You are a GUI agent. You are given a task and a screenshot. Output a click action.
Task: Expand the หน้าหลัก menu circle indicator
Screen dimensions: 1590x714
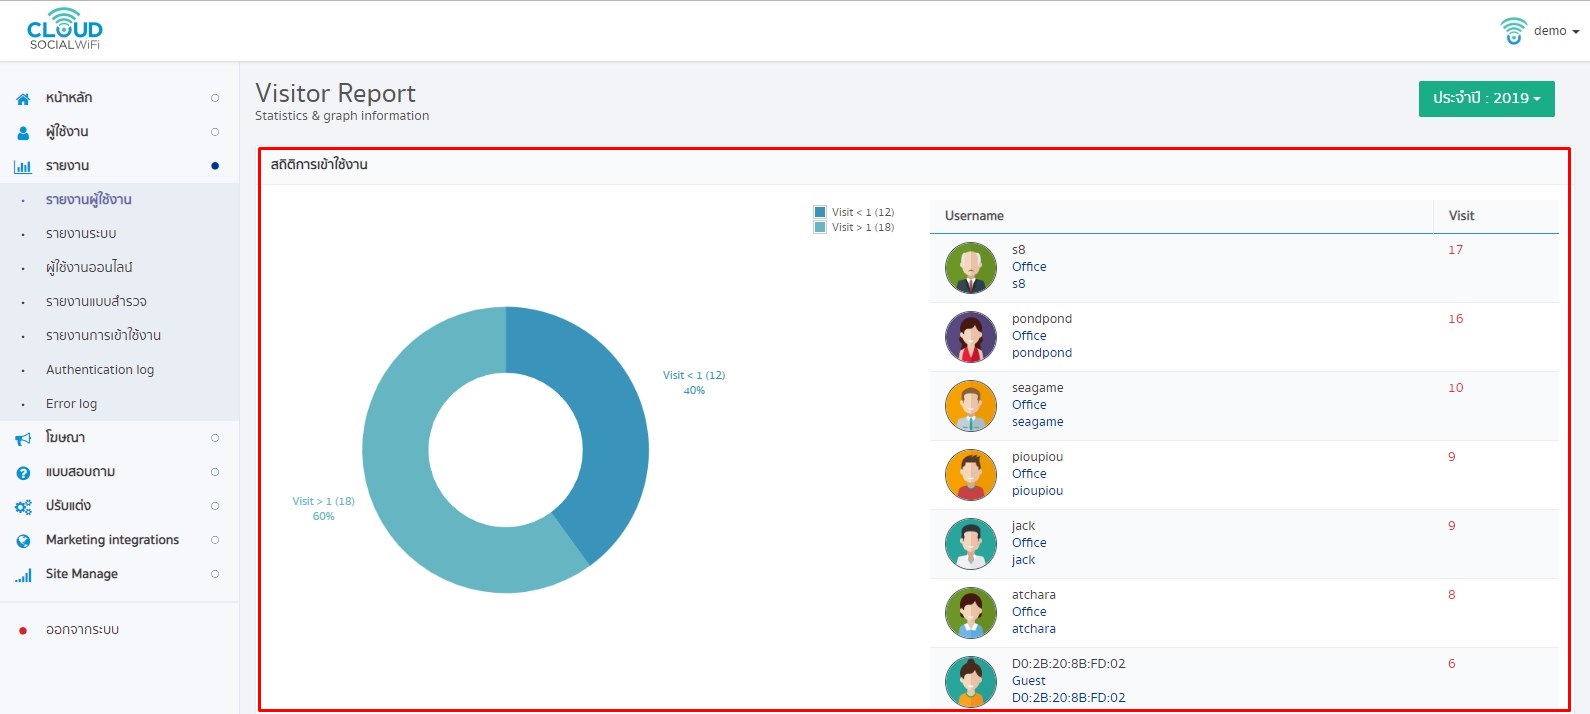pyautogui.click(x=215, y=98)
